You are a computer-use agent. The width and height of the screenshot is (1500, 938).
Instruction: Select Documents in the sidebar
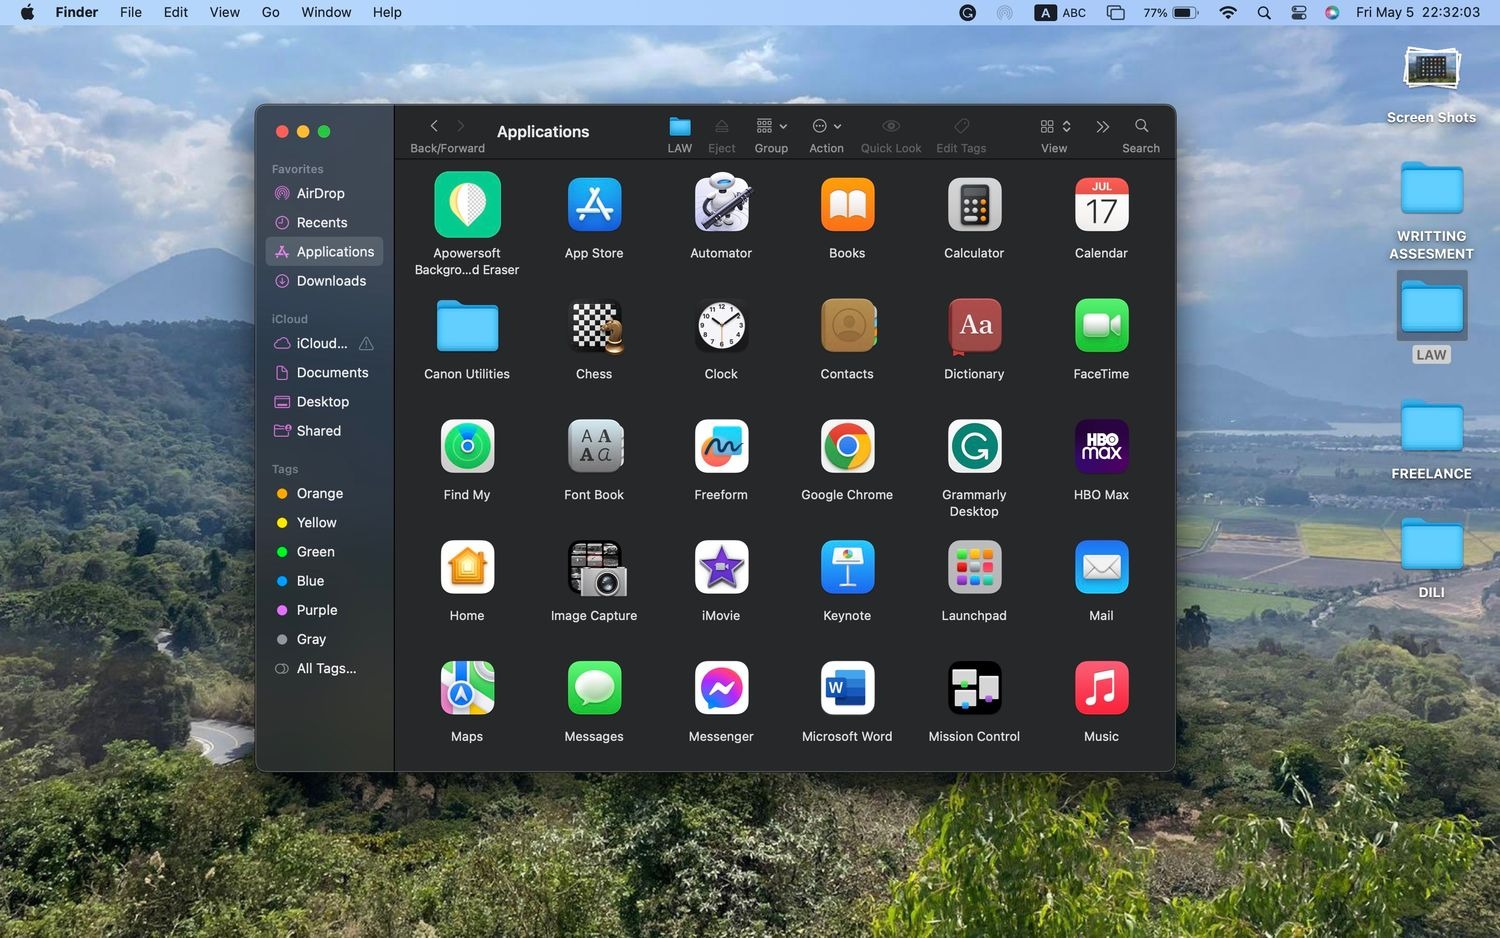[x=324, y=373]
